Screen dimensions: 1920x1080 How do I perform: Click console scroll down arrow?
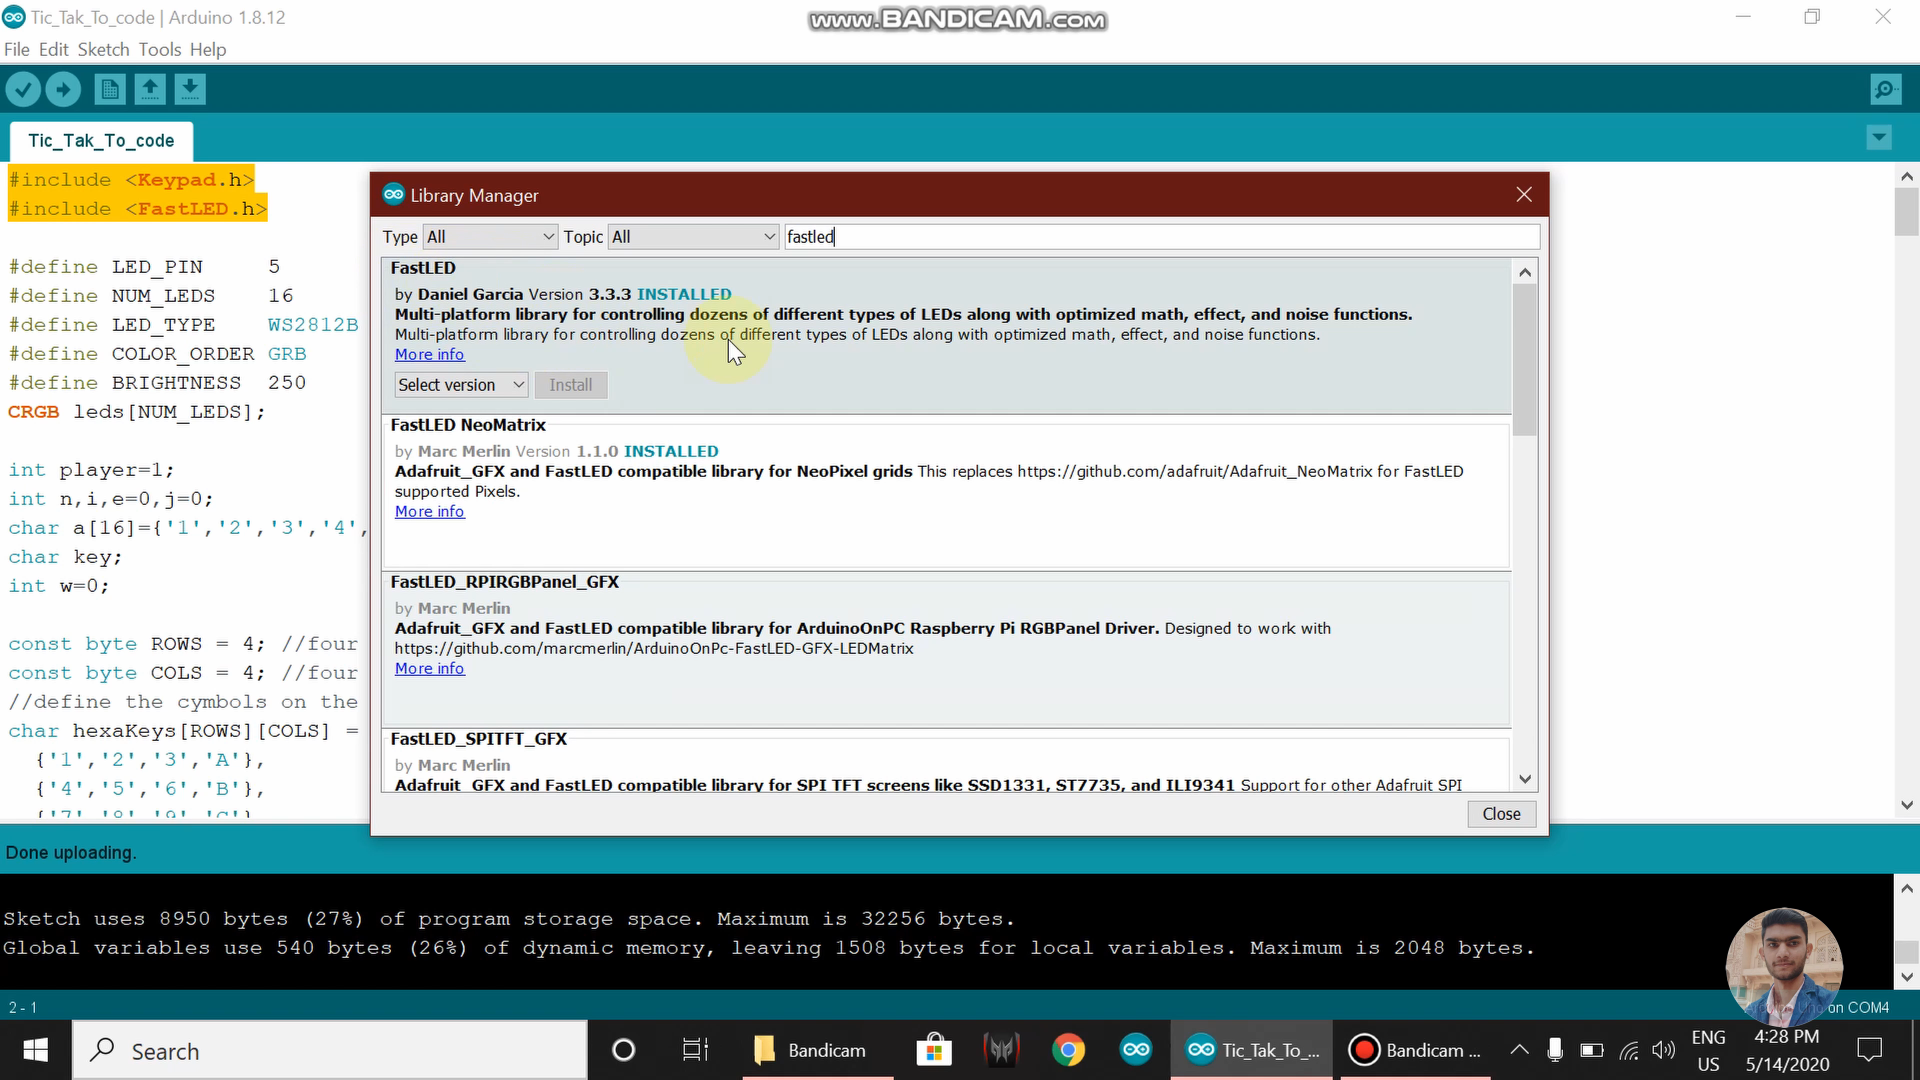coord(1907,977)
